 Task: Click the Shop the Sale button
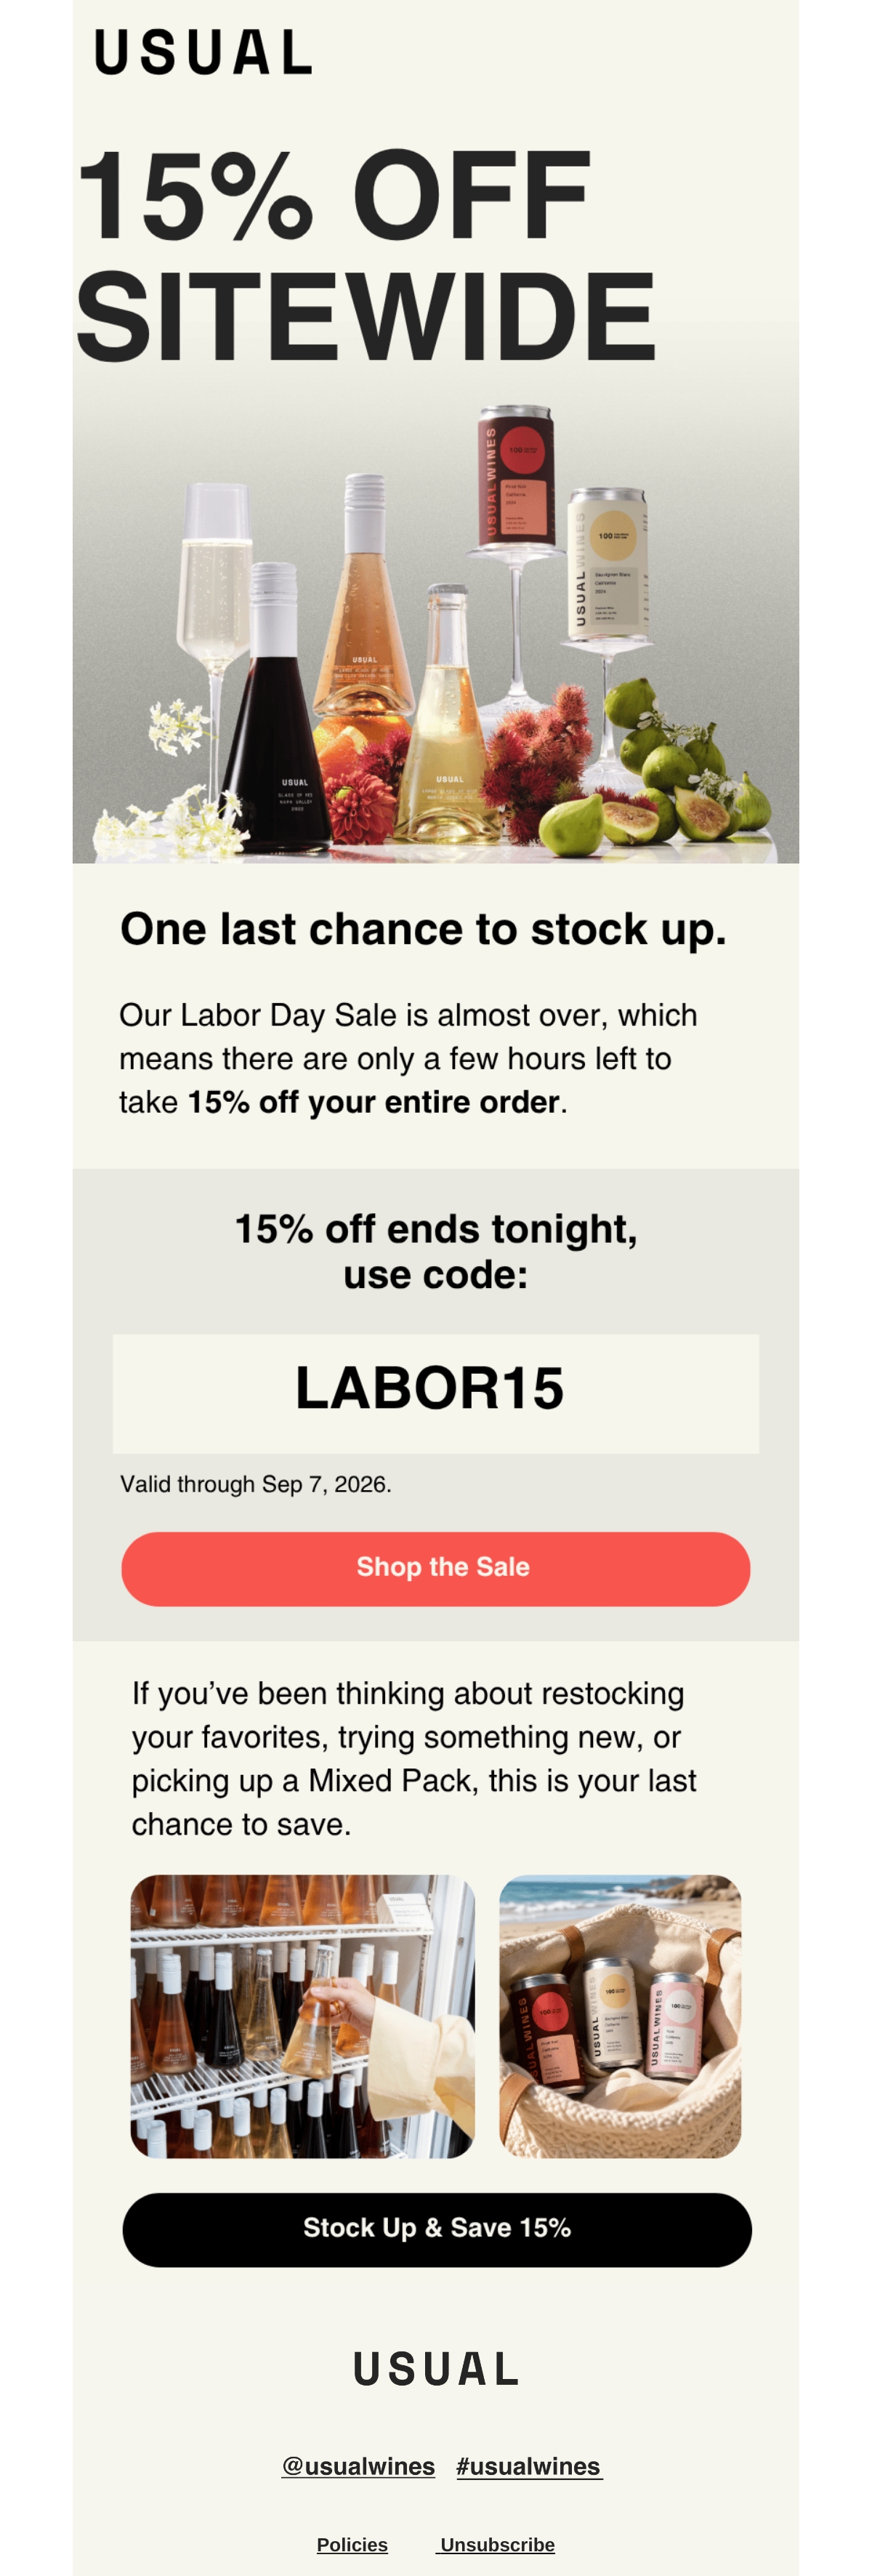tap(436, 1569)
